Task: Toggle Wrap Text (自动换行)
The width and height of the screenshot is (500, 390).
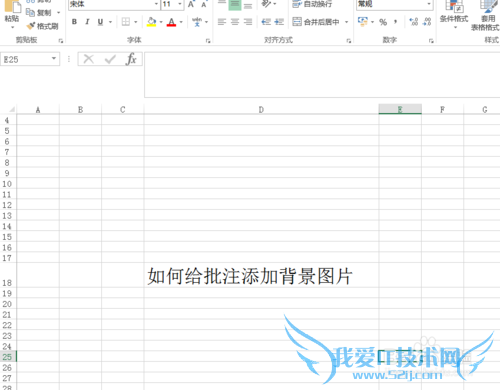Action: [x=312, y=4]
